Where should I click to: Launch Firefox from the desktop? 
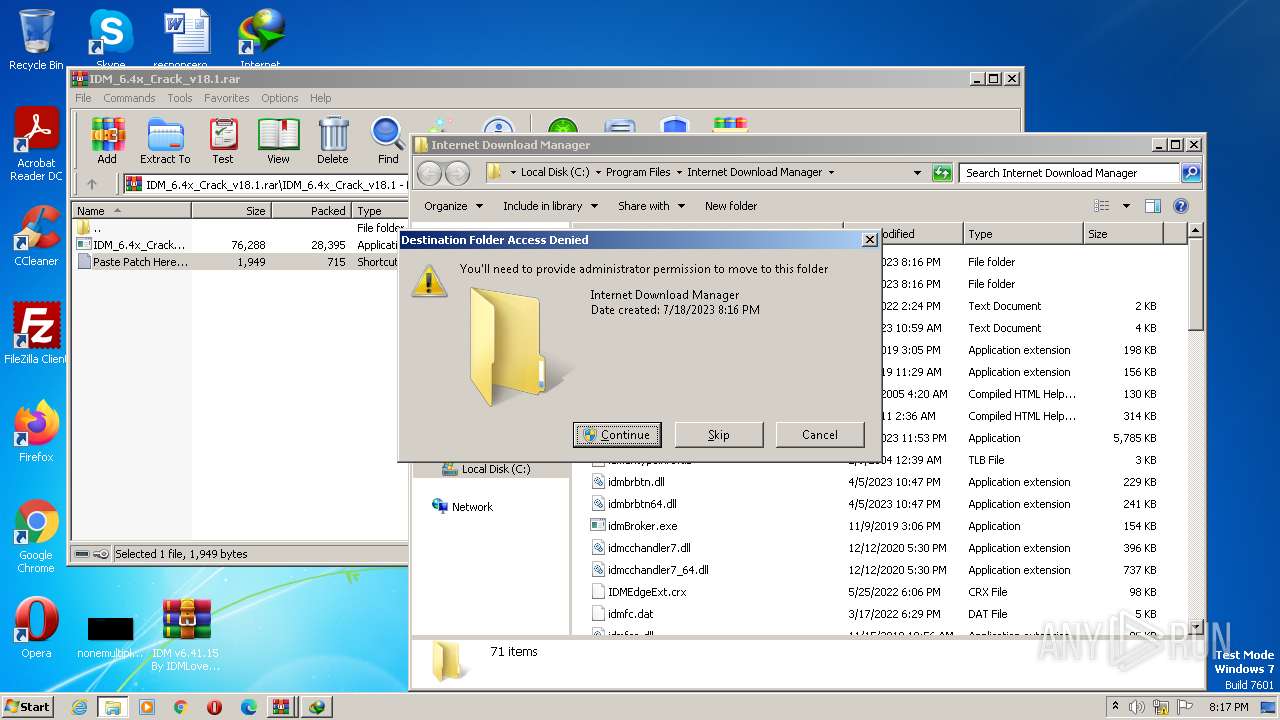tap(36, 432)
